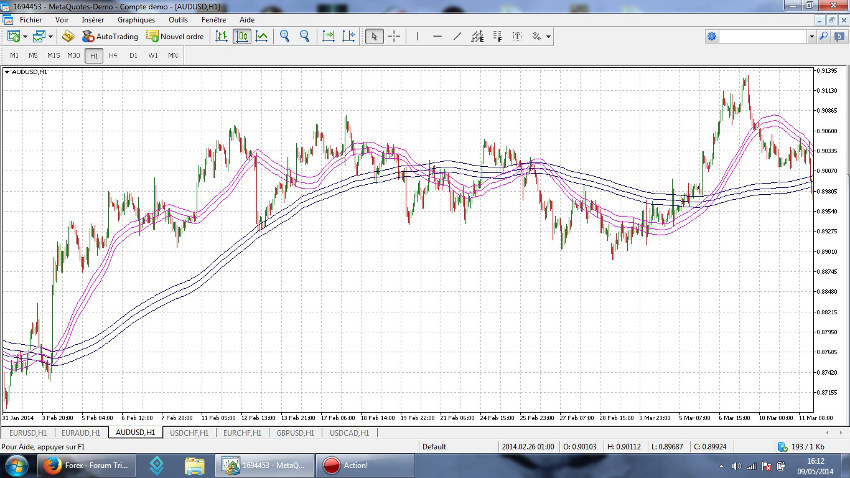Toggle the candlestick chart mode
850x478 pixels.
pos(242,36)
